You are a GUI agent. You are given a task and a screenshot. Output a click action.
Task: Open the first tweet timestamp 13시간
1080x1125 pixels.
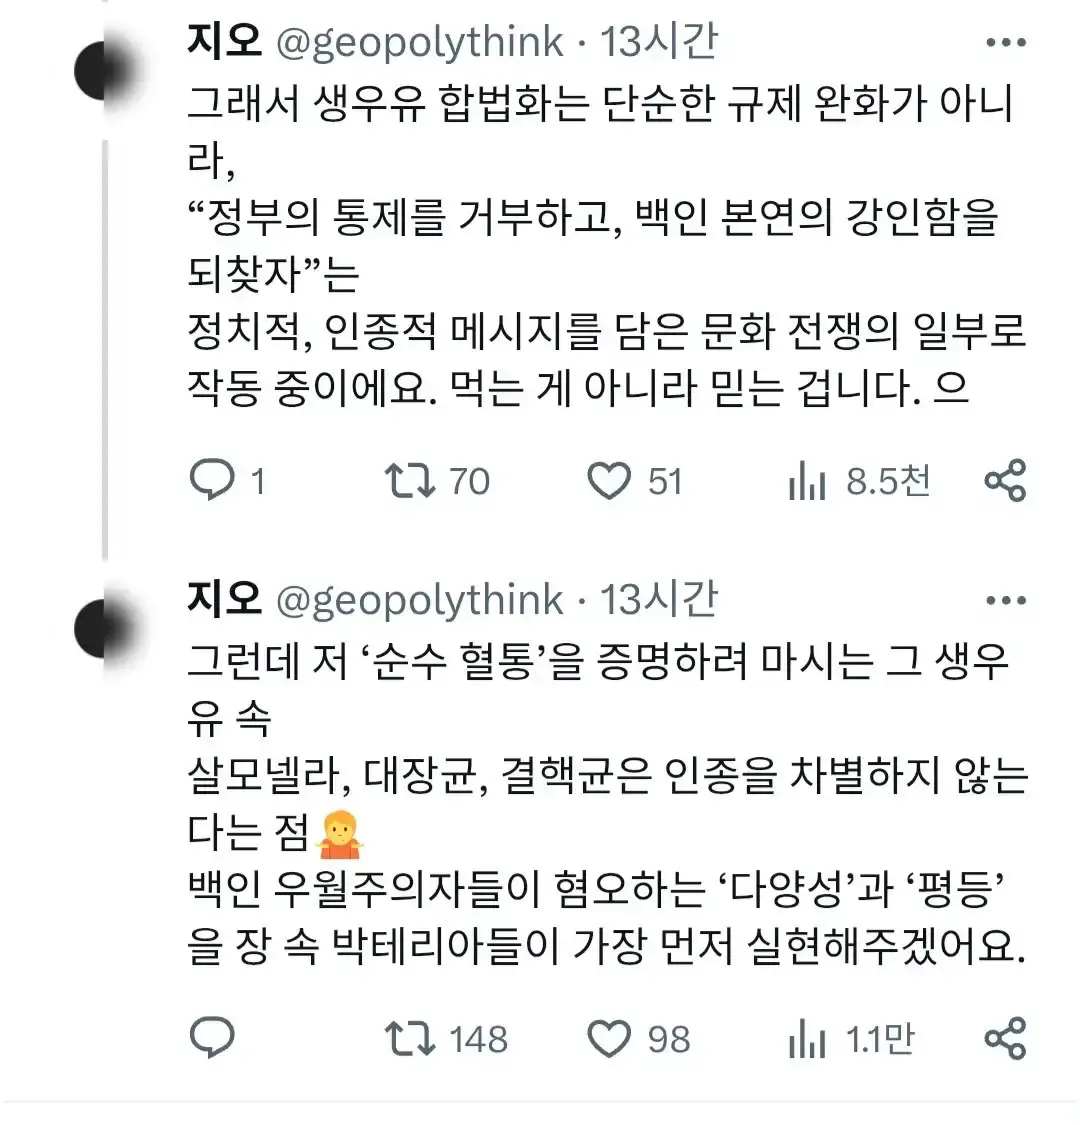pyautogui.click(x=660, y=42)
